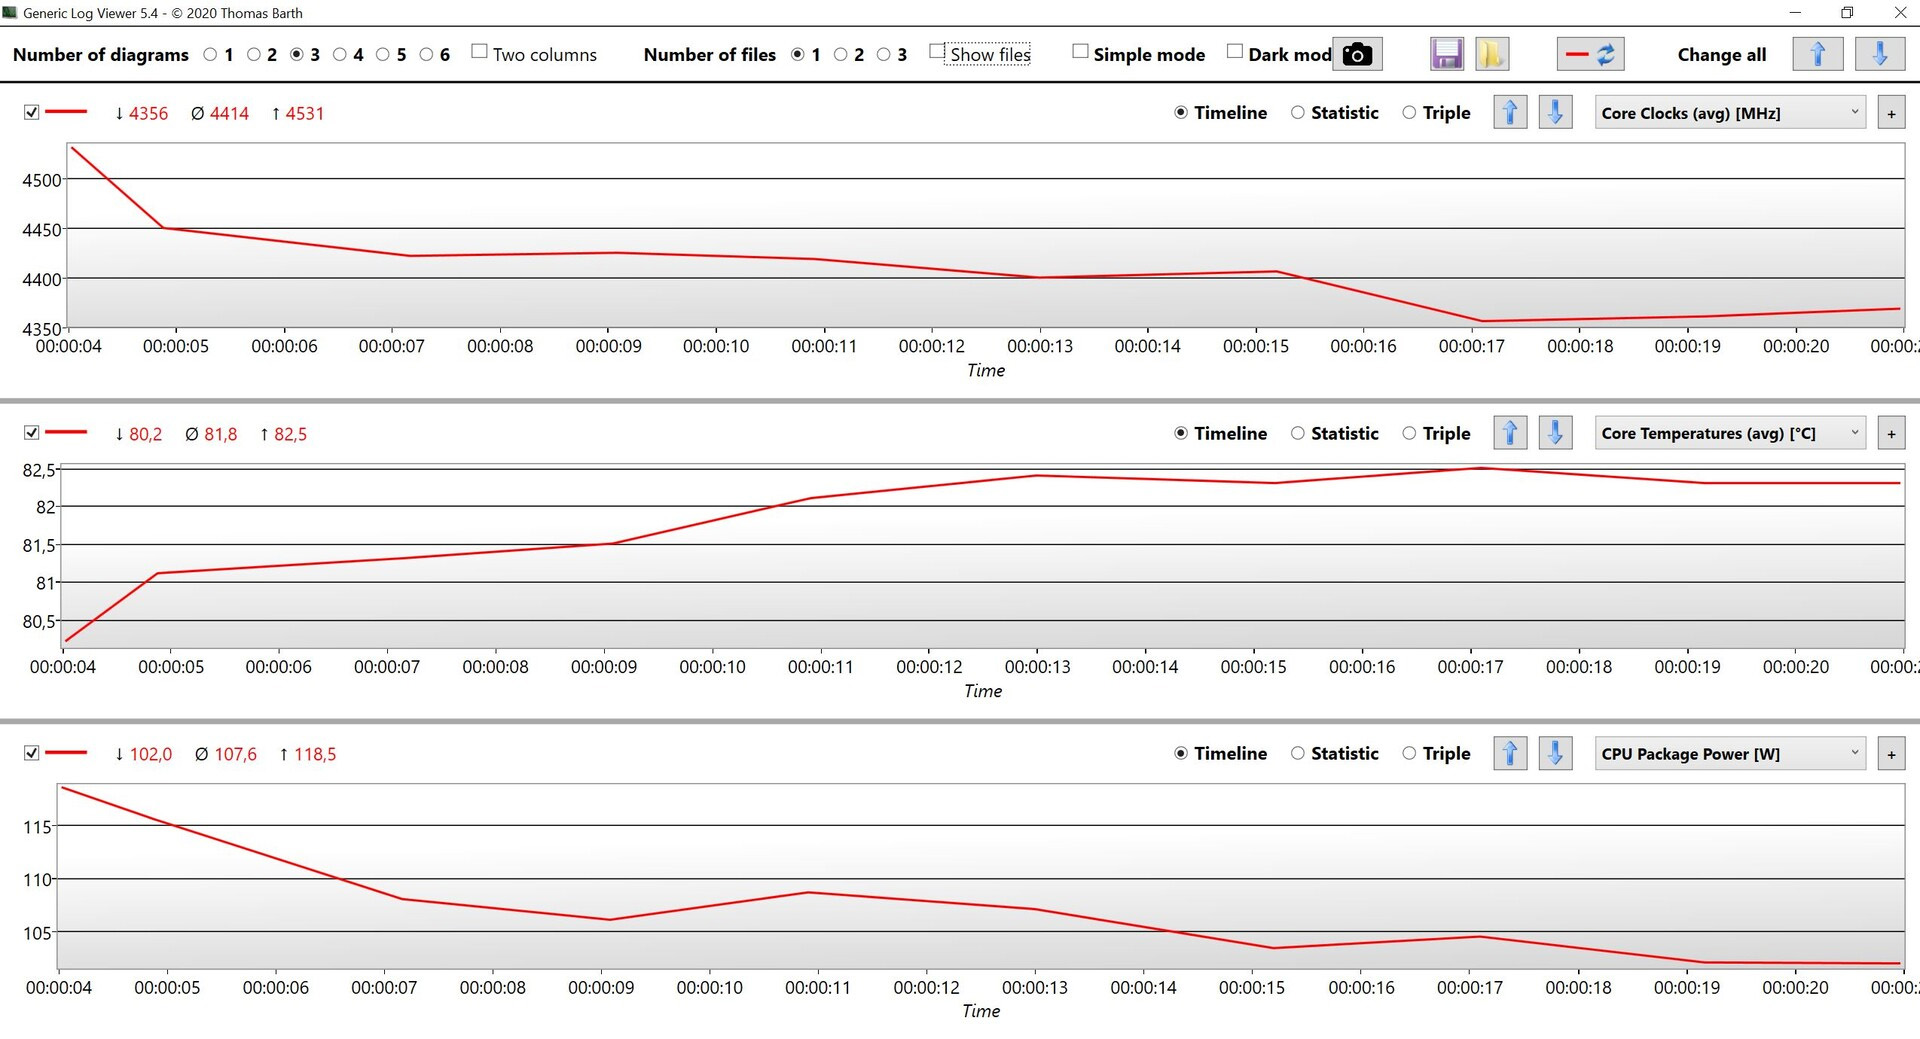
Task: Move Core Temperatures diagram up
Action: click(x=1510, y=433)
